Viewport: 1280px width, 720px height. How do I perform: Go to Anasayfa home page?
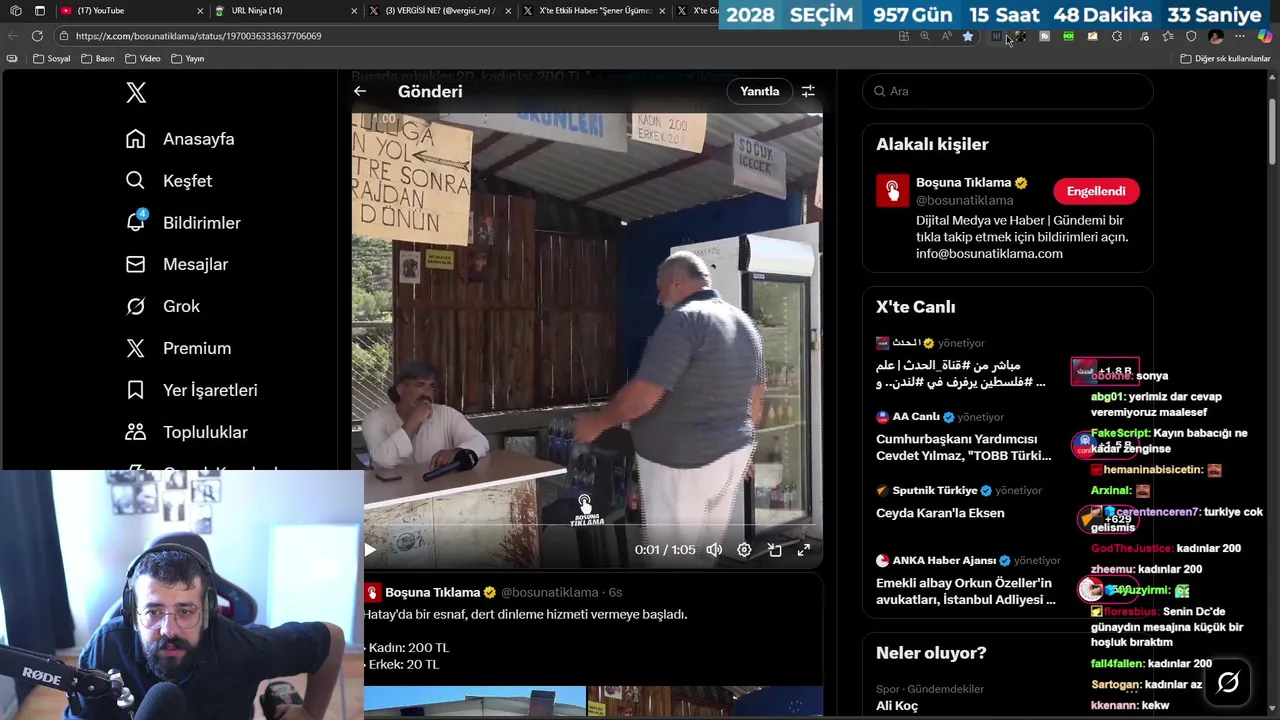180,139
